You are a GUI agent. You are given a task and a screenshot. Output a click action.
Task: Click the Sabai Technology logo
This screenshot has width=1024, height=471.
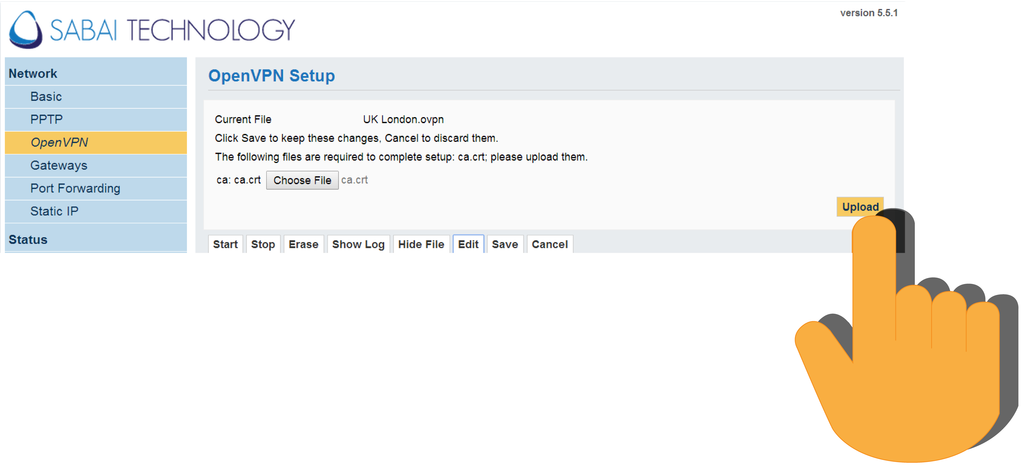[x=152, y=30]
